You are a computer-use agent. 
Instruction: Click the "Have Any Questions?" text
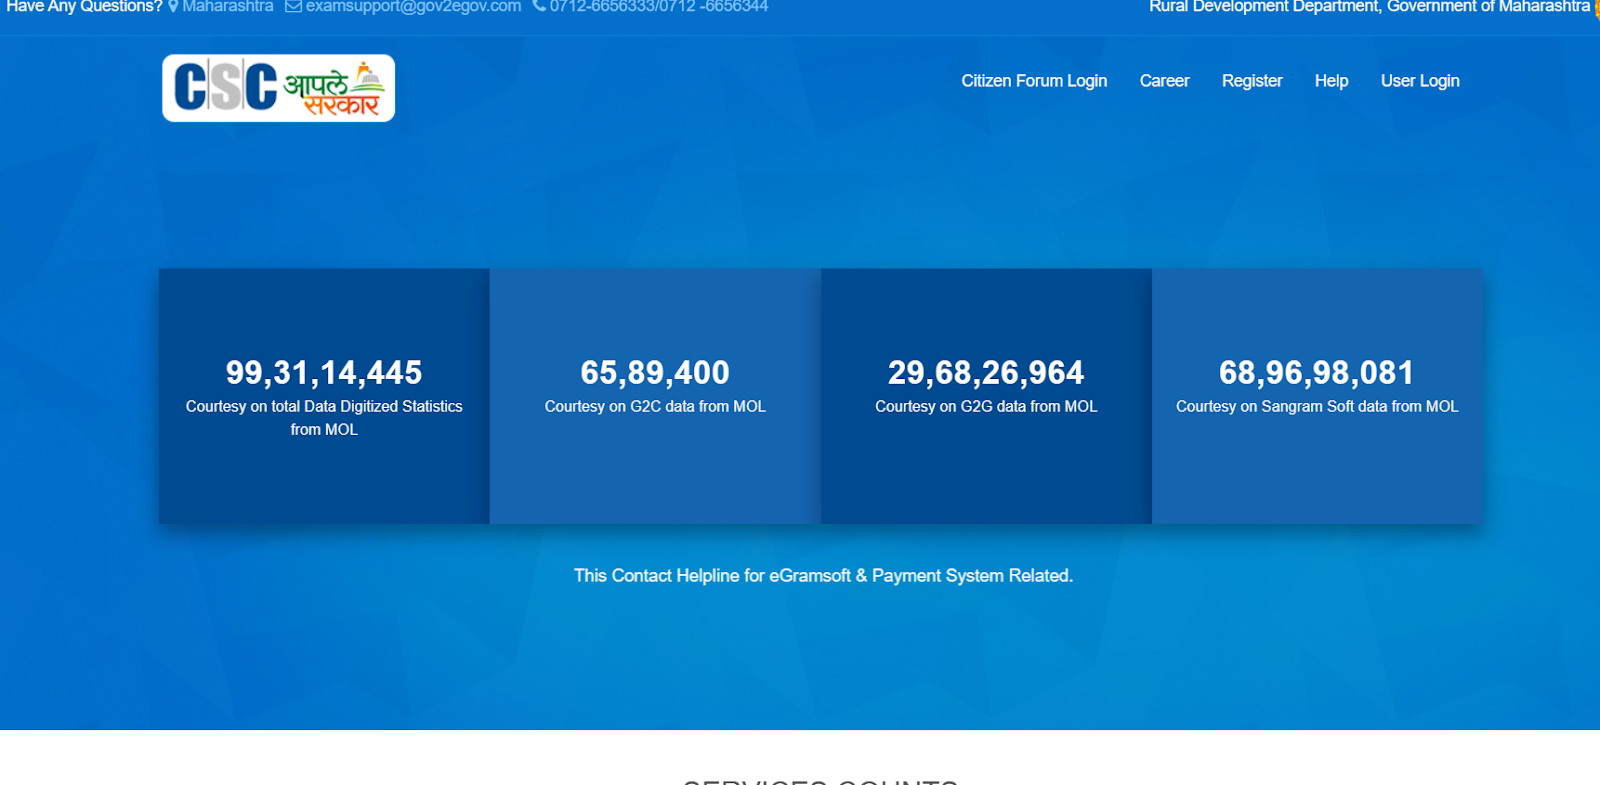pyautogui.click(x=84, y=6)
